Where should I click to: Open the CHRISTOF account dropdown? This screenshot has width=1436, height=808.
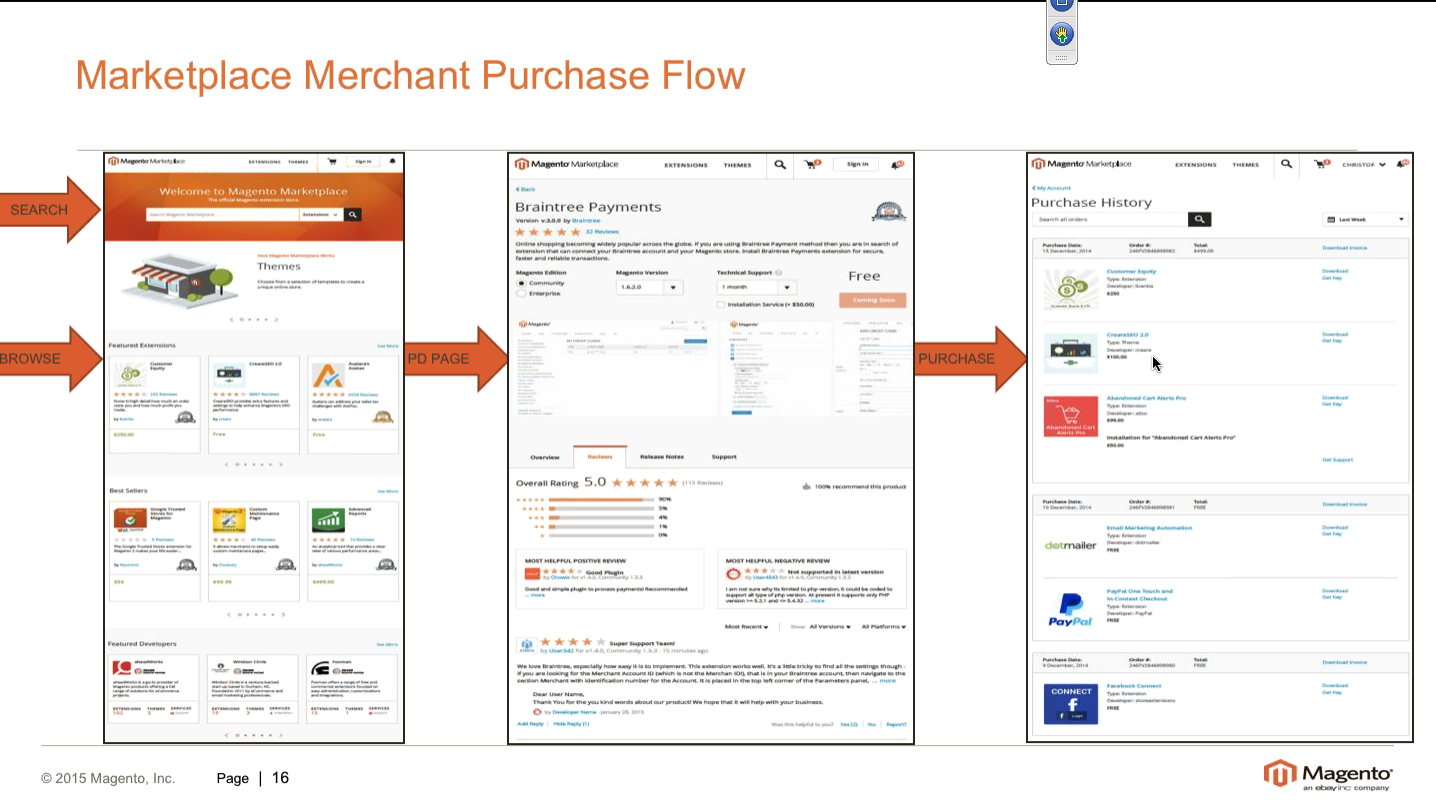coord(1363,164)
